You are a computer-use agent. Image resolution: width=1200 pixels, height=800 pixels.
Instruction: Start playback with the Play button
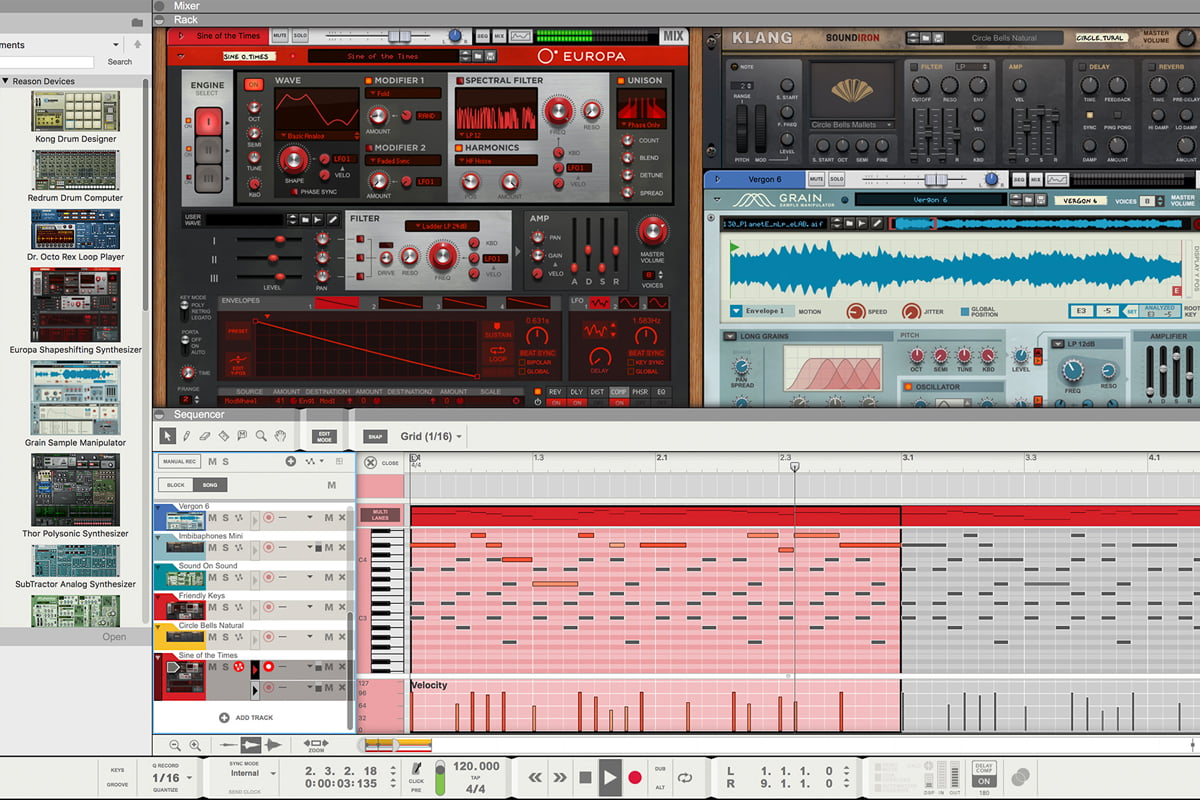pos(610,777)
